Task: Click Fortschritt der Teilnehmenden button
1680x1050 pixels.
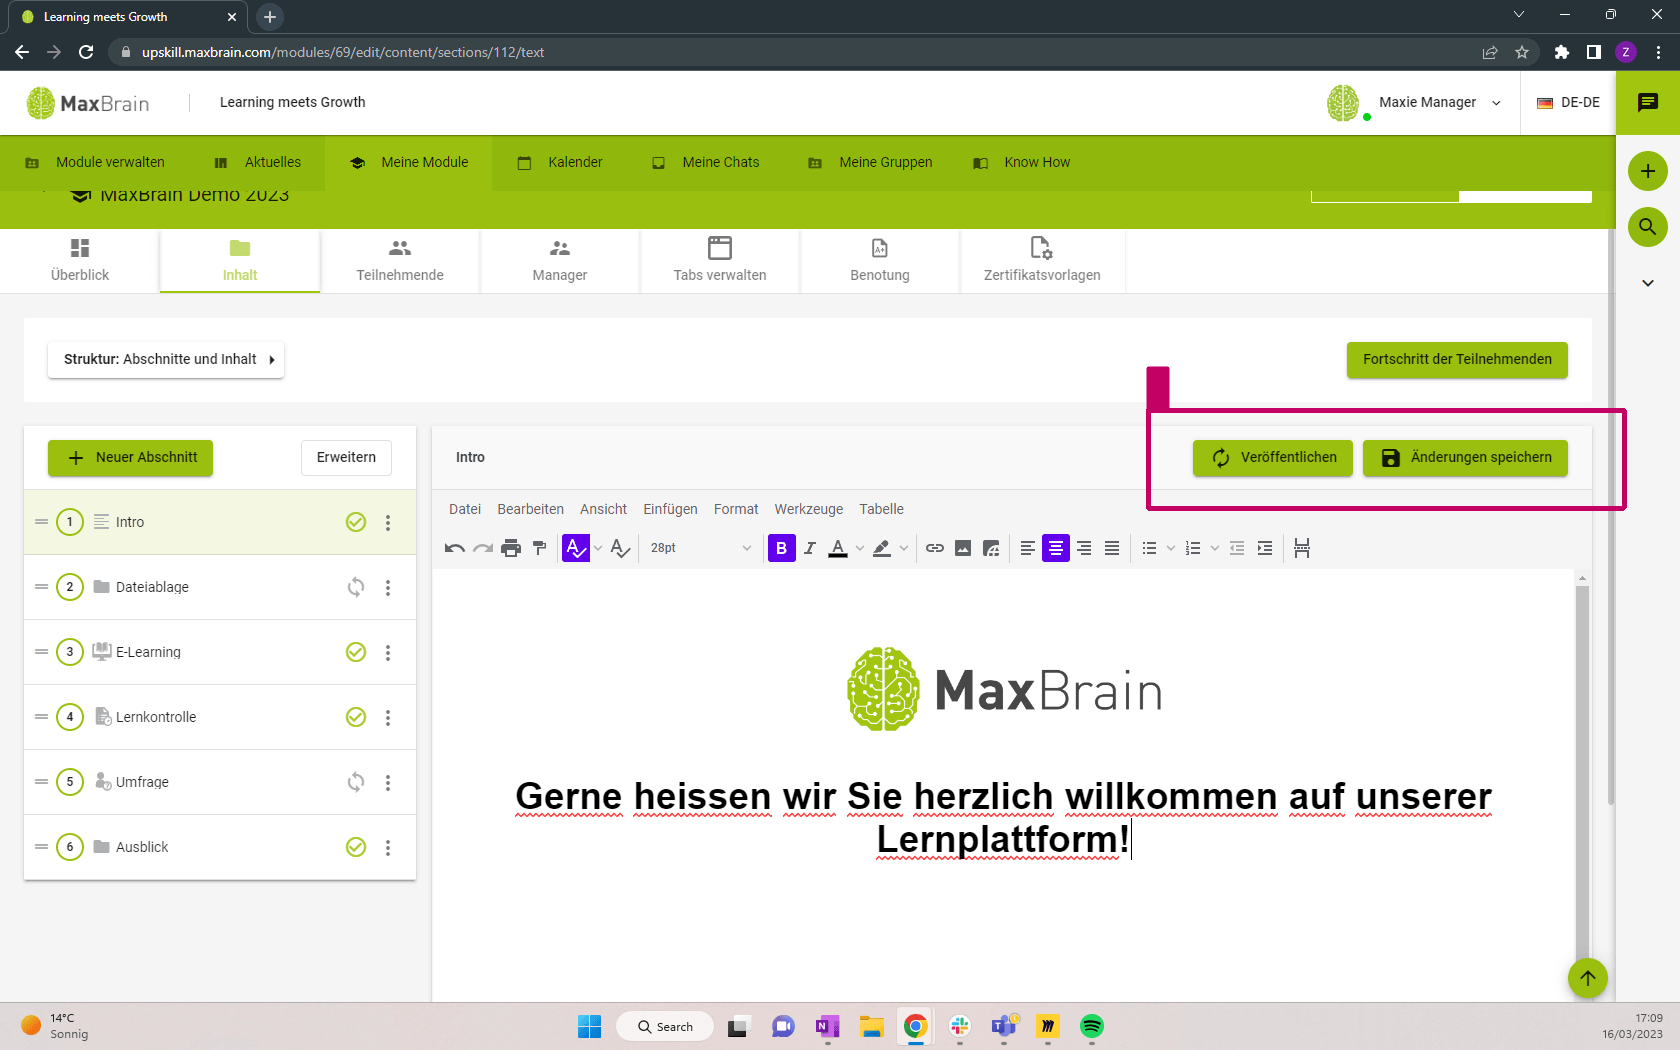Action: coord(1457,360)
